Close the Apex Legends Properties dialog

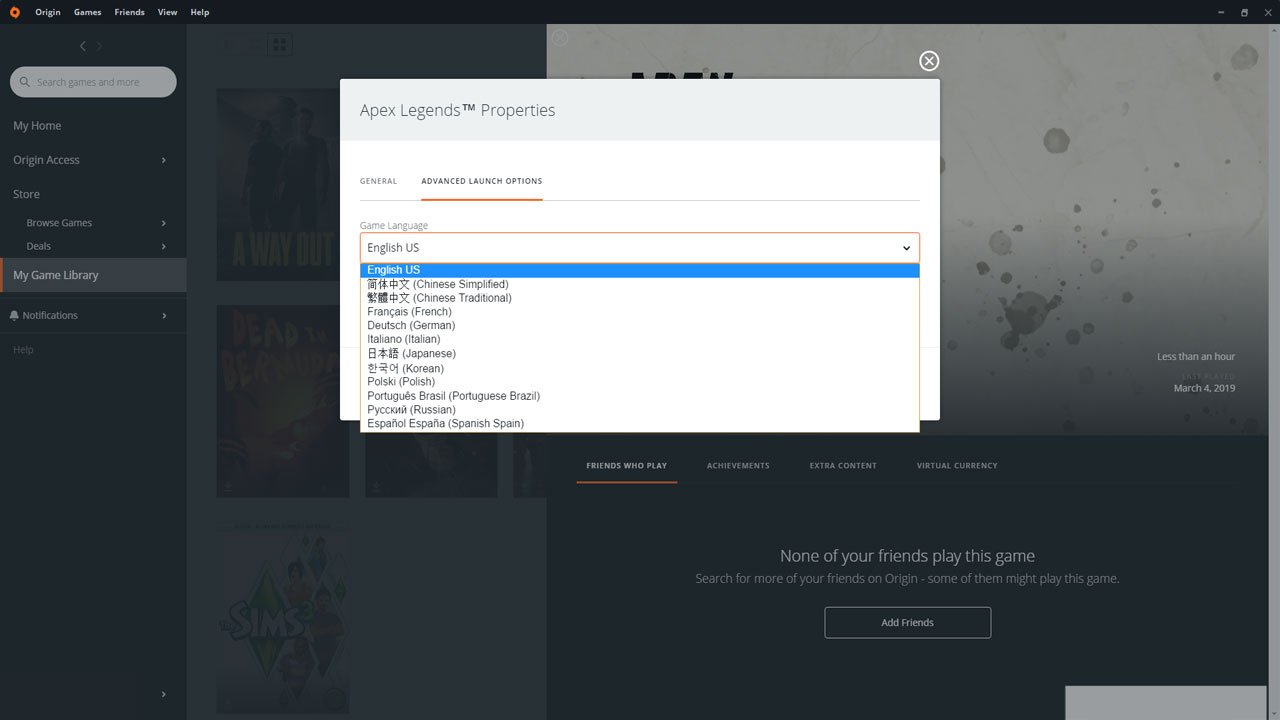tap(929, 61)
